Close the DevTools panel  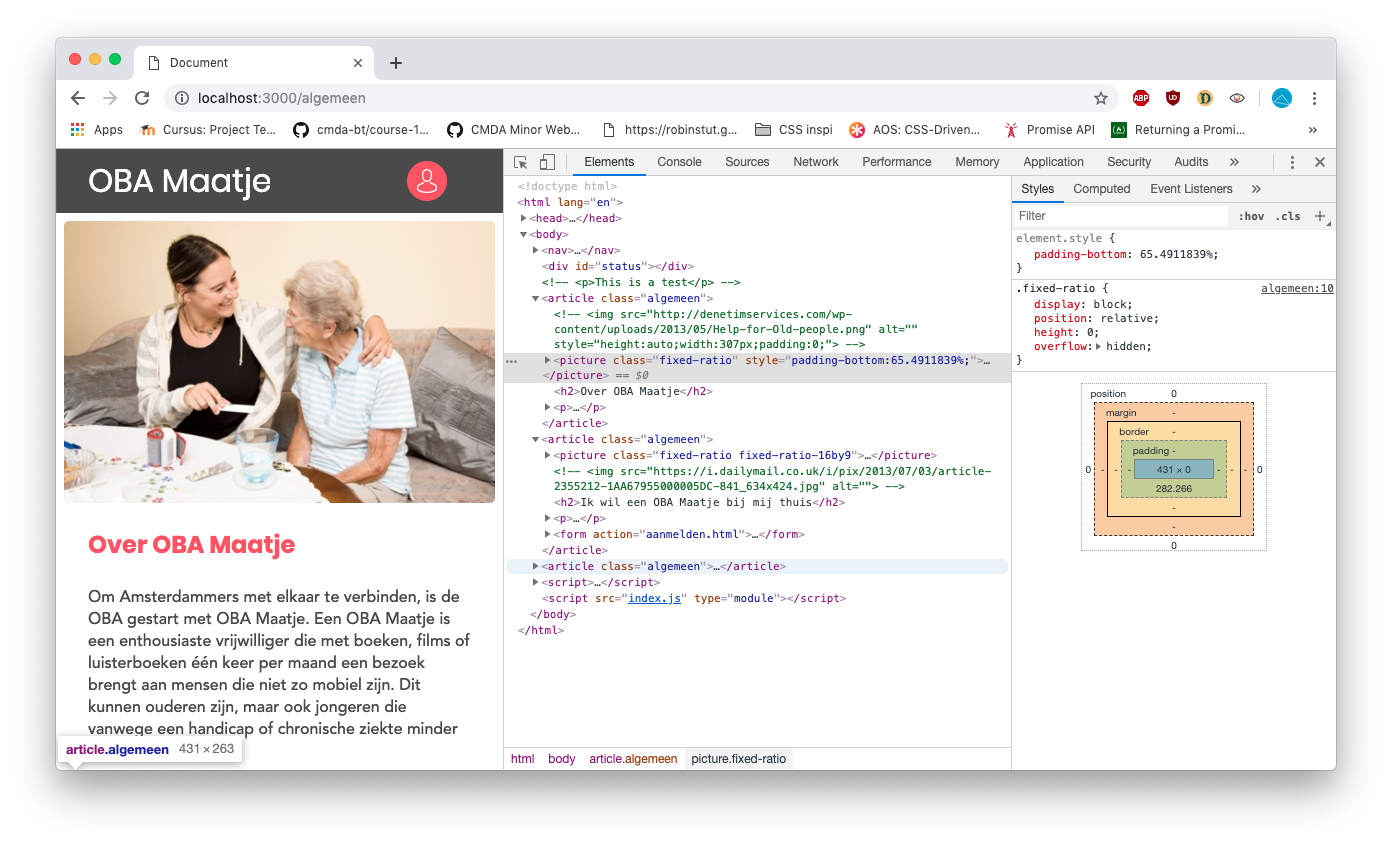pyautogui.click(x=1320, y=162)
